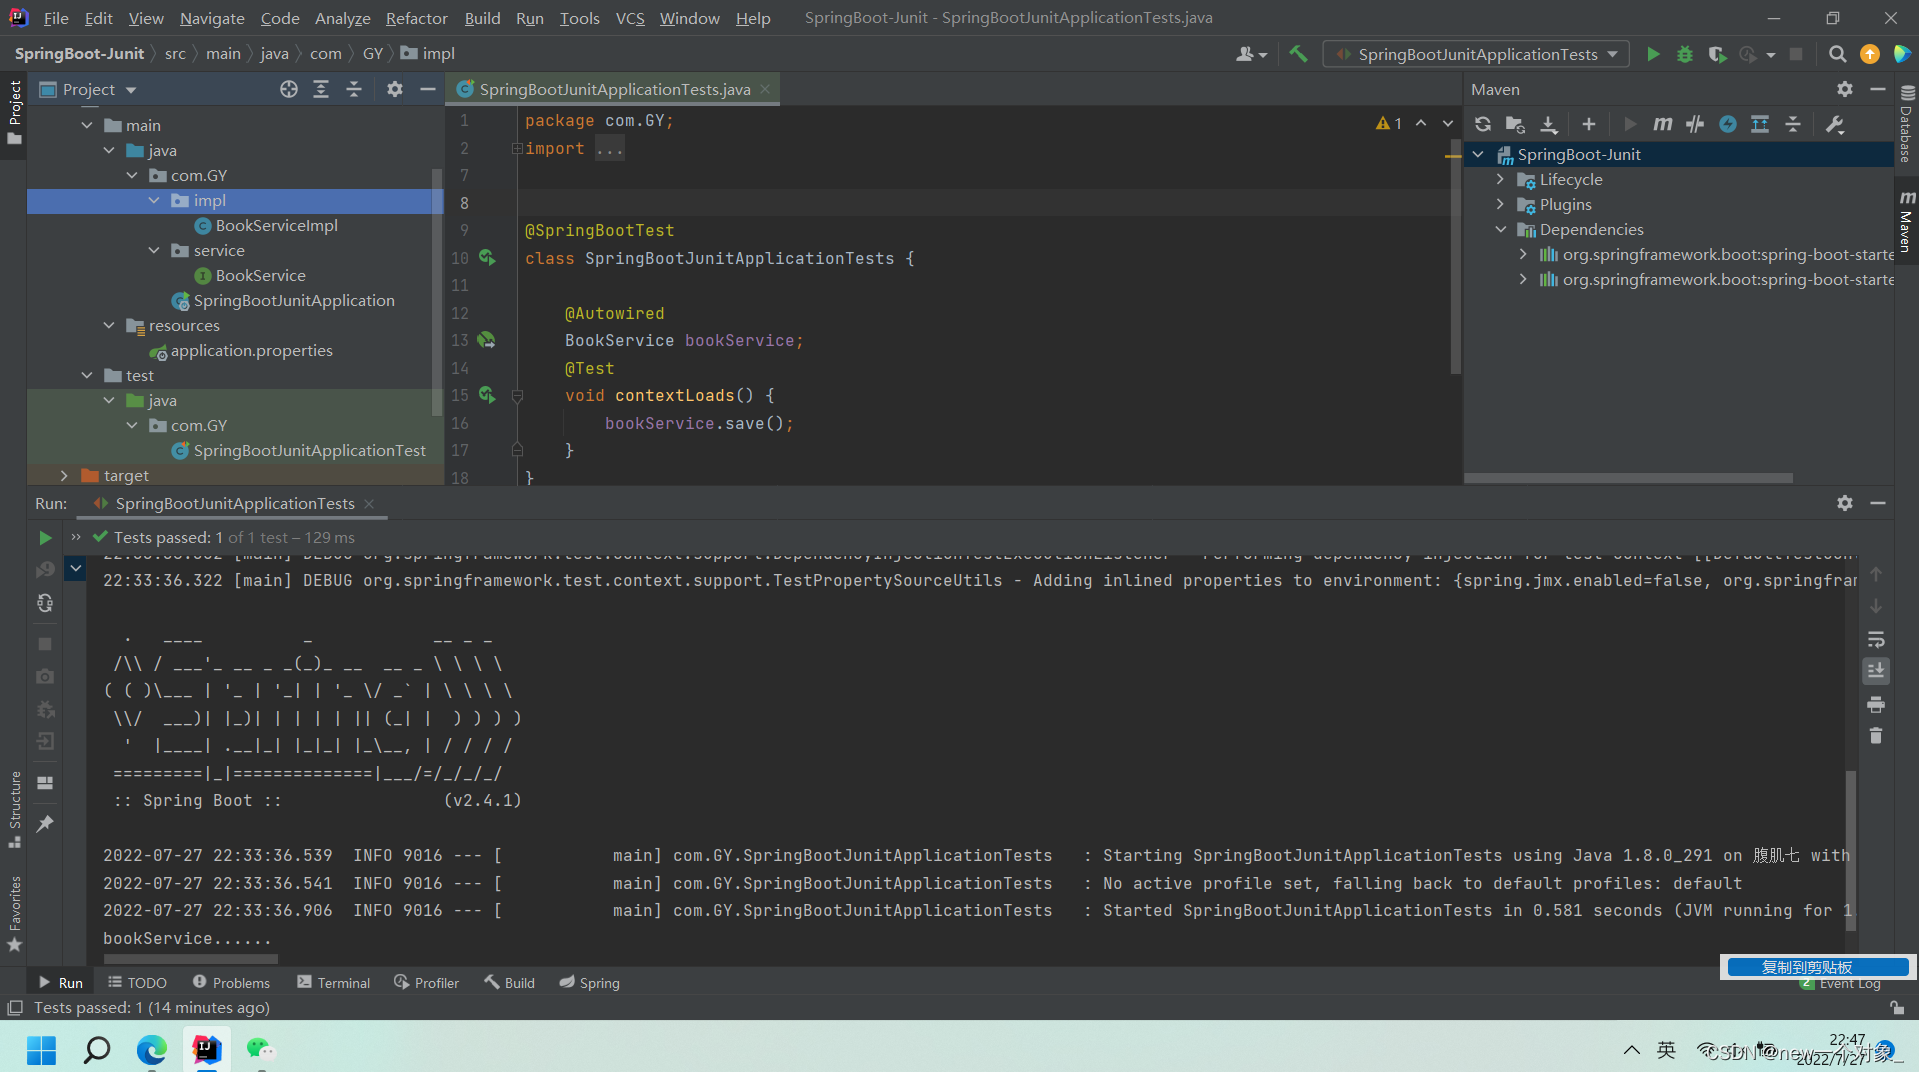Download sources and documentation in Maven toolbar
This screenshot has width=1919, height=1072.
(x=1548, y=124)
